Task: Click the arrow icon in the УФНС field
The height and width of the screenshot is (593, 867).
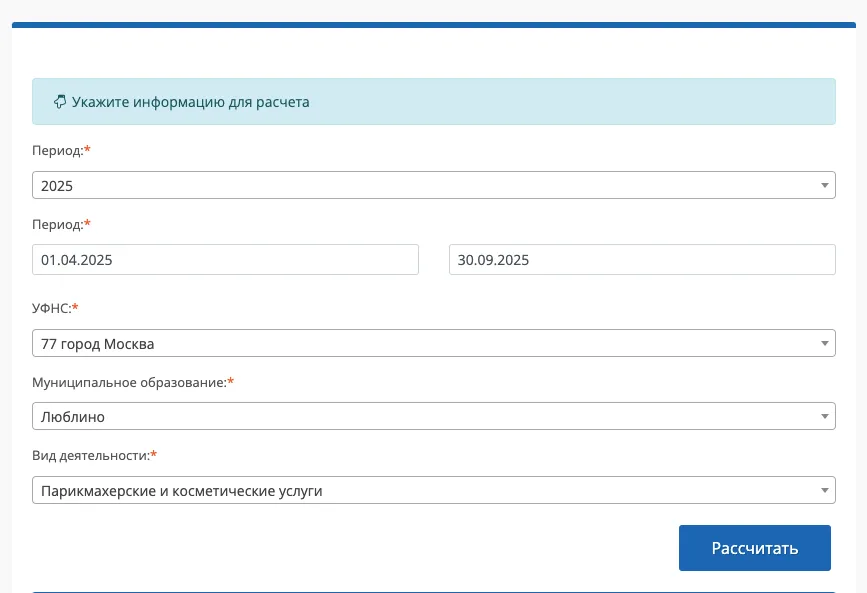Action: tap(824, 344)
